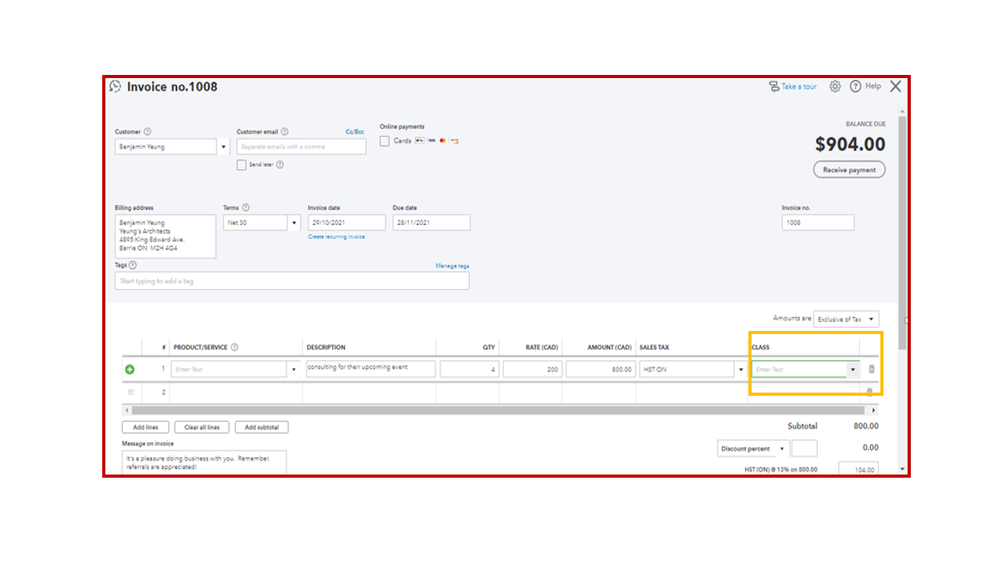
Task: Click the table scroll left arrow
Action: click(x=127, y=410)
